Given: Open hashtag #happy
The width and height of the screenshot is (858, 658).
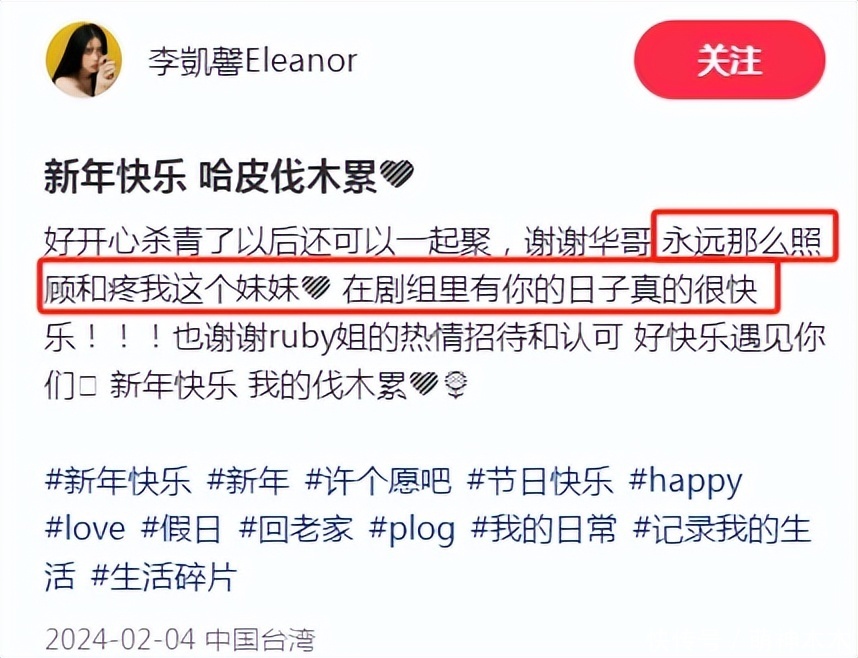Looking at the screenshot, I should [x=686, y=482].
